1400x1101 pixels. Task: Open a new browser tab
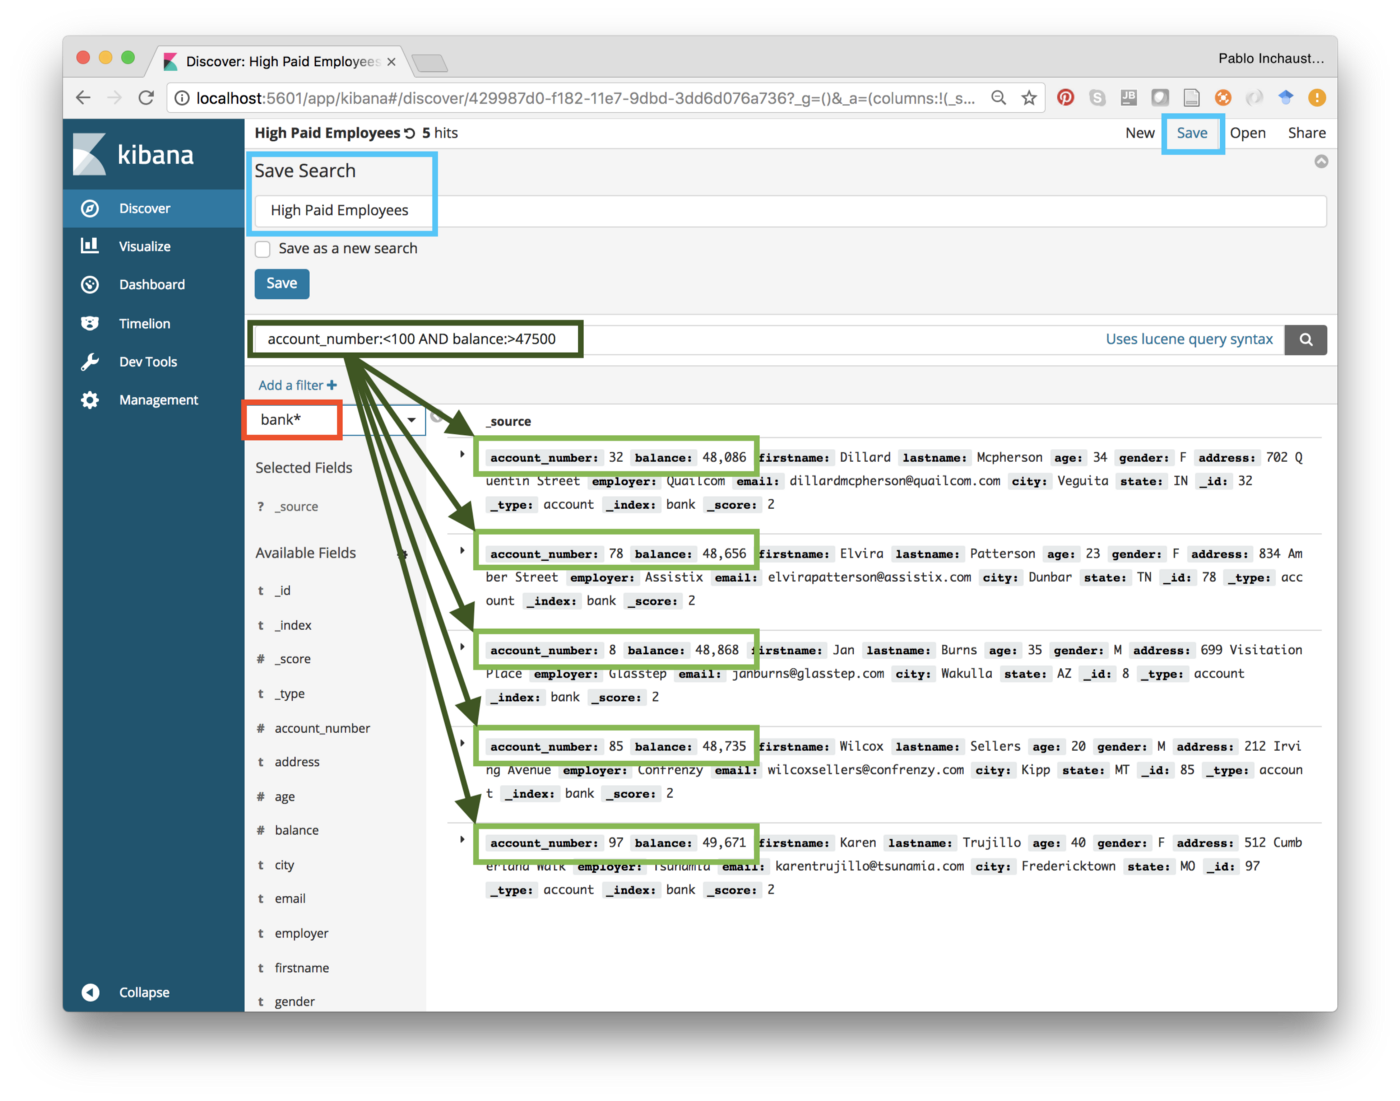430,64
